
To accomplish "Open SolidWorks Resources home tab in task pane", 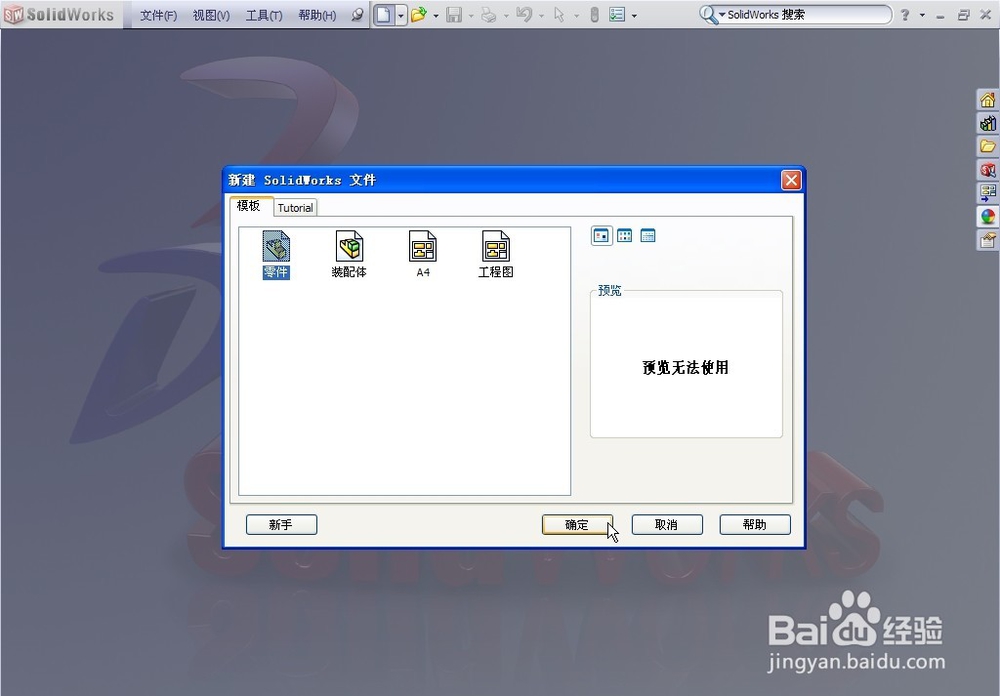I will click(x=988, y=100).
